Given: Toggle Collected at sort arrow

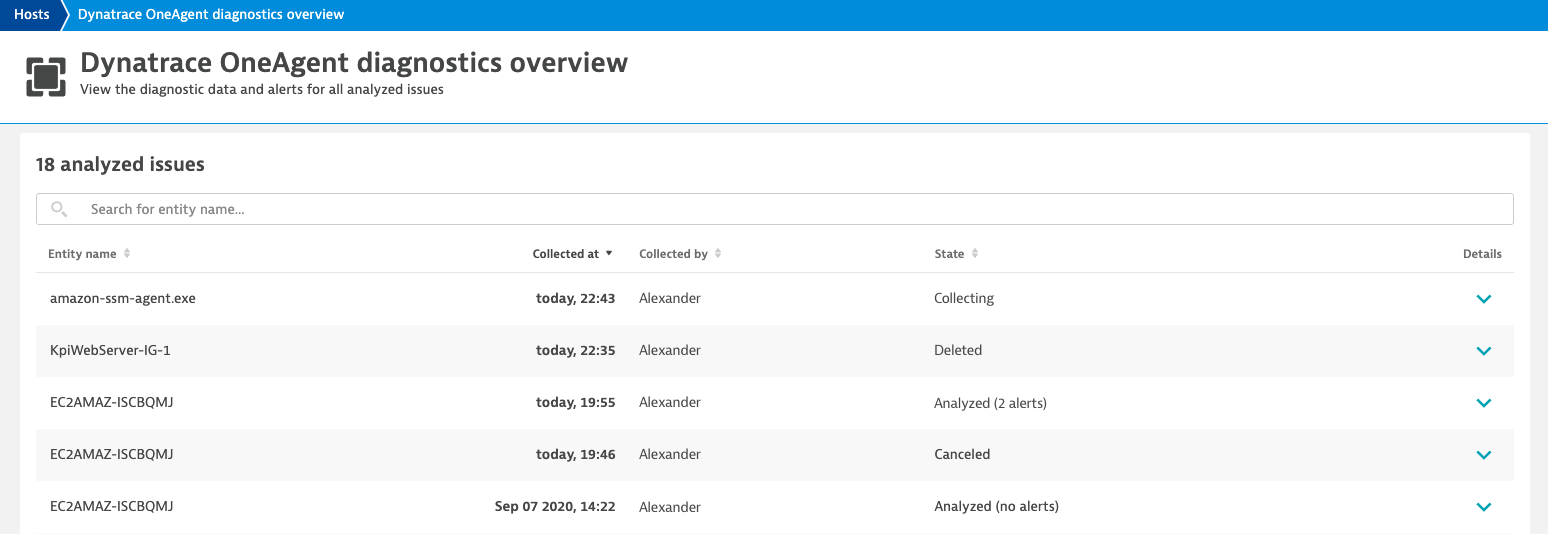Looking at the screenshot, I should pyautogui.click(x=609, y=254).
